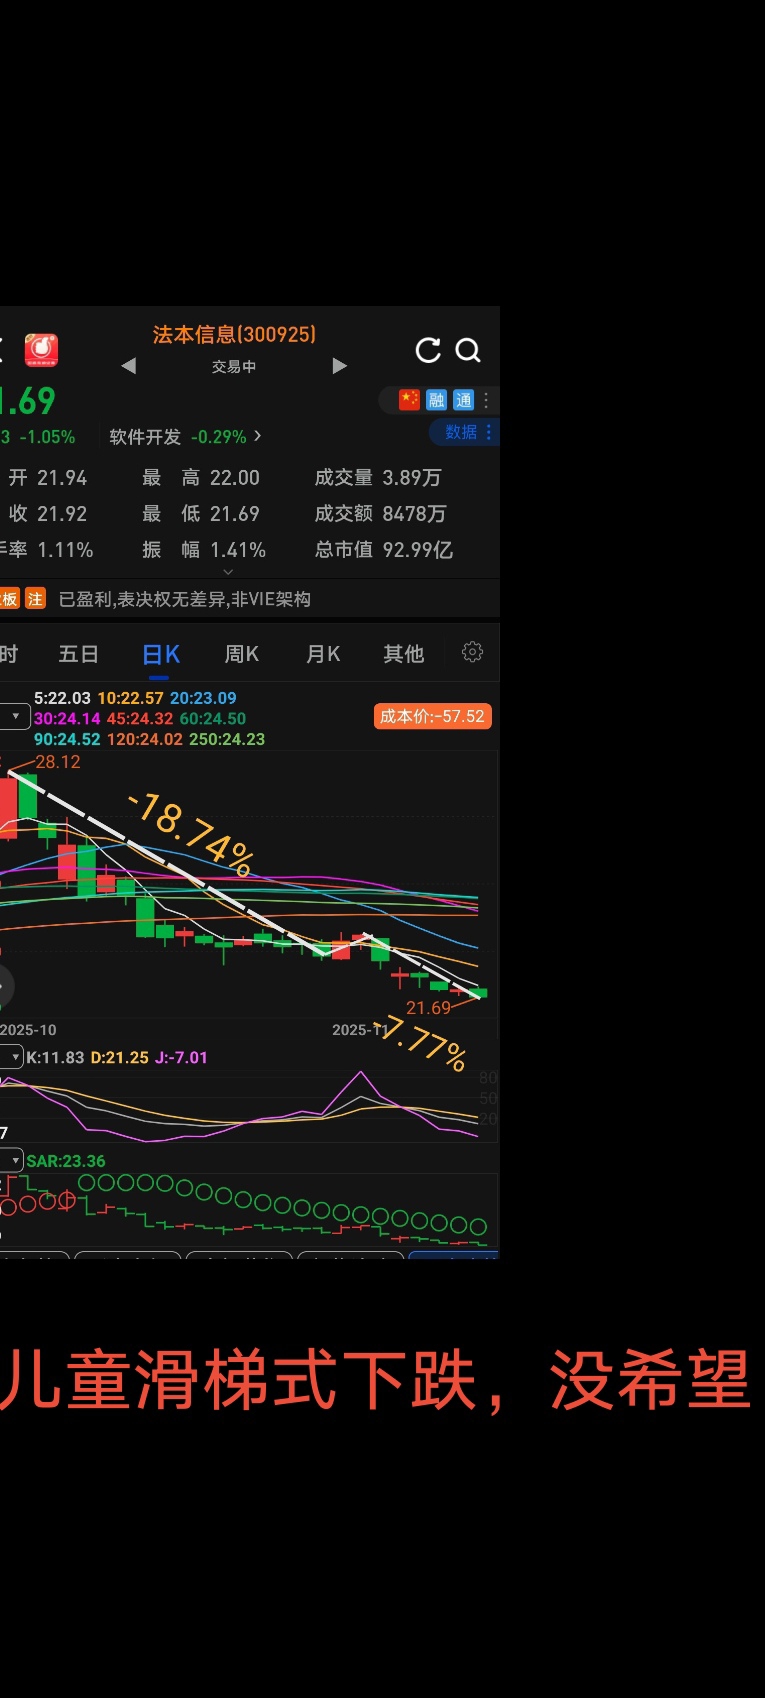Expand quote details with down chevron
The image size is (765, 1698).
(228, 572)
